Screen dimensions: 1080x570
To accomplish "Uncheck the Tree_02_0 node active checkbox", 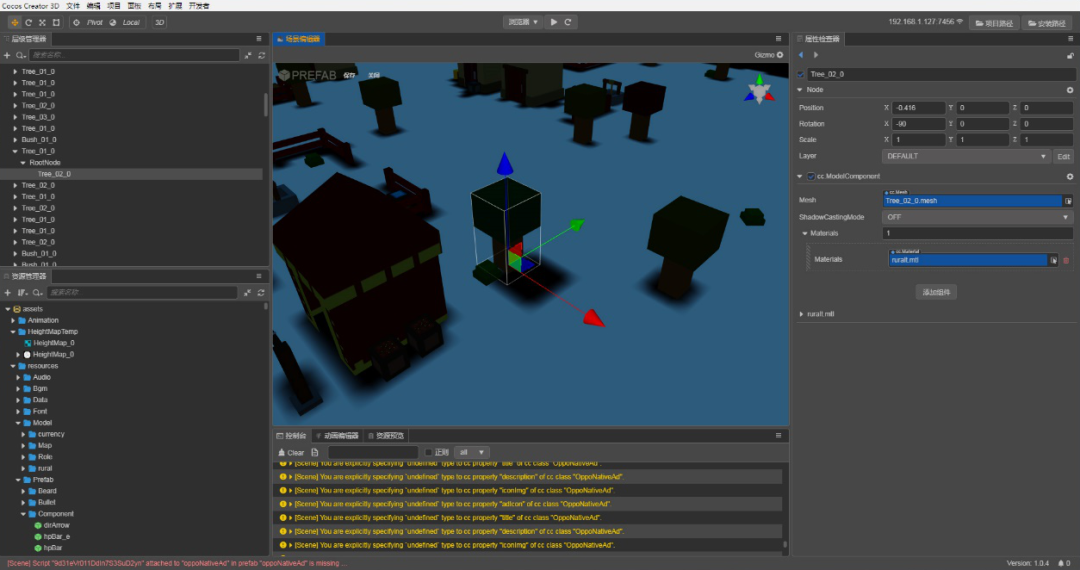I will pos(800,74).
